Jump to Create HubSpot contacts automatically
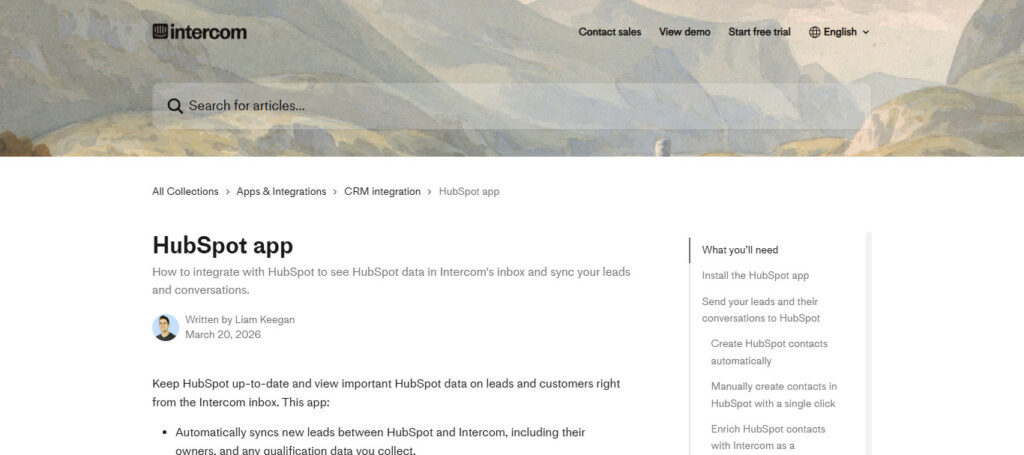1024x455 pixels. pyautogui.click(x=769, y=352)
